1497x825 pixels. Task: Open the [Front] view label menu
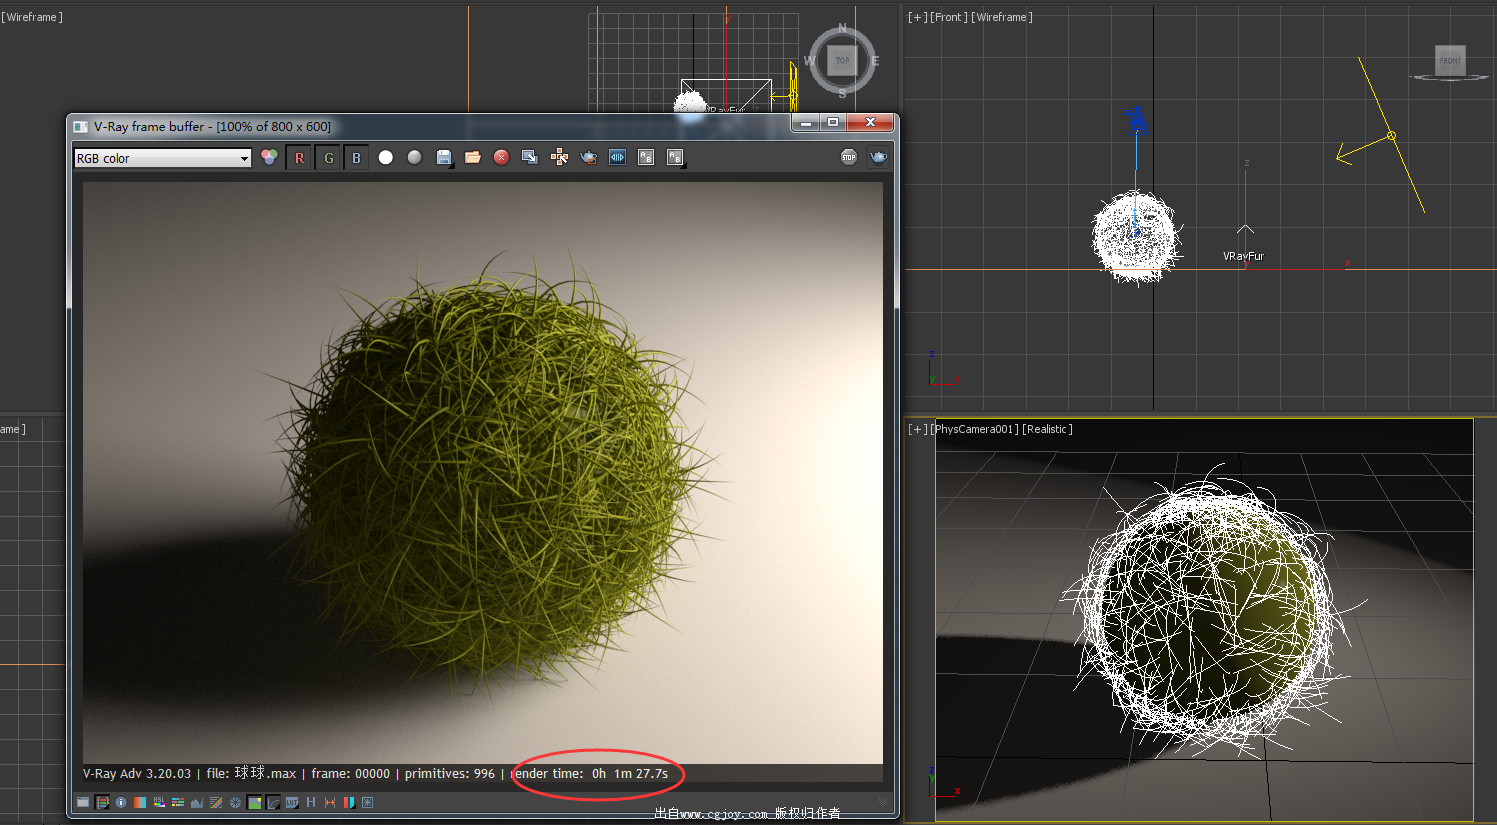(949, 17)
